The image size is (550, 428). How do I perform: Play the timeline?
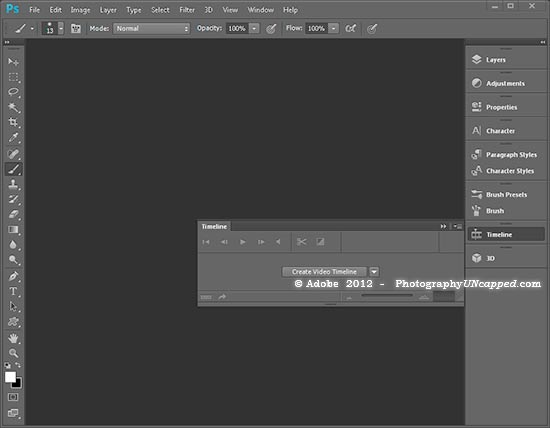point(242,242)
